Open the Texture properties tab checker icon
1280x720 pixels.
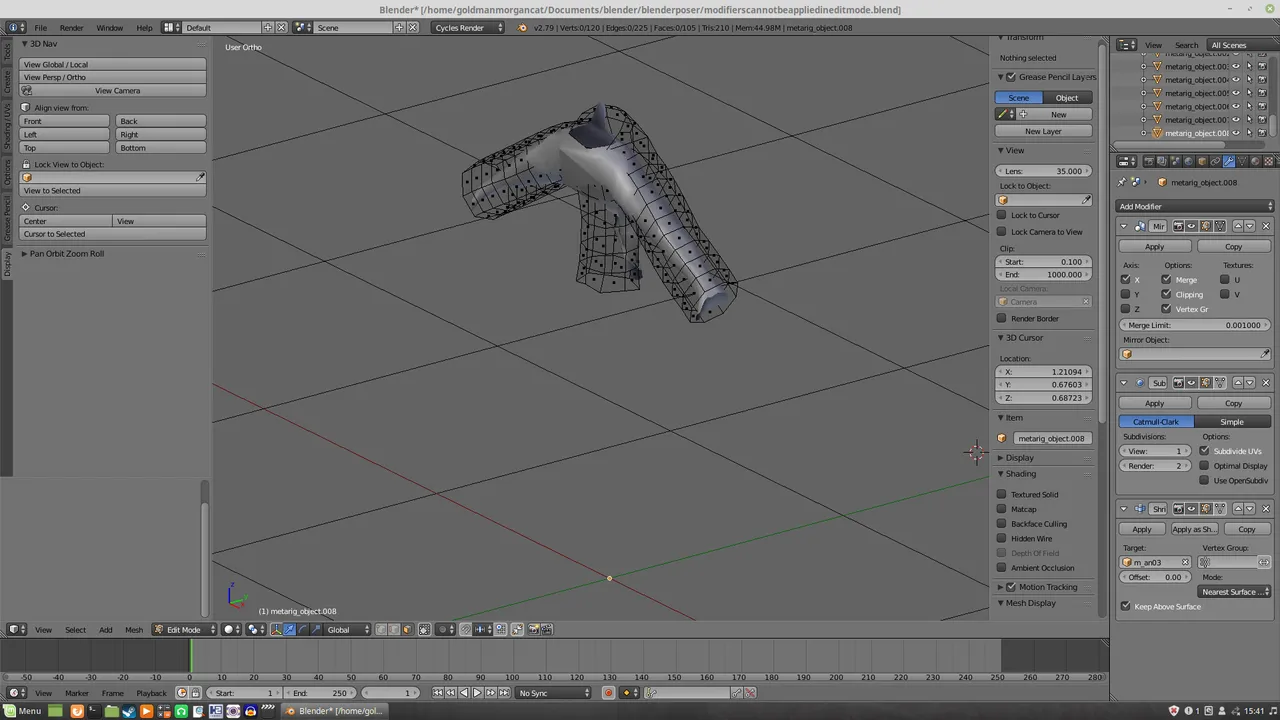coord(1268,161)
